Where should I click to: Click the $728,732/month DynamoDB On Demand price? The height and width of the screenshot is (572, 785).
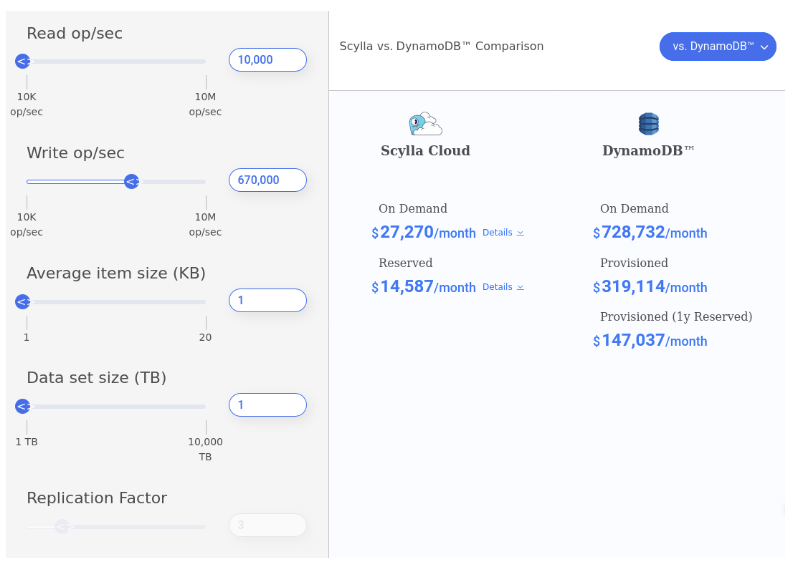click(650, 233)
